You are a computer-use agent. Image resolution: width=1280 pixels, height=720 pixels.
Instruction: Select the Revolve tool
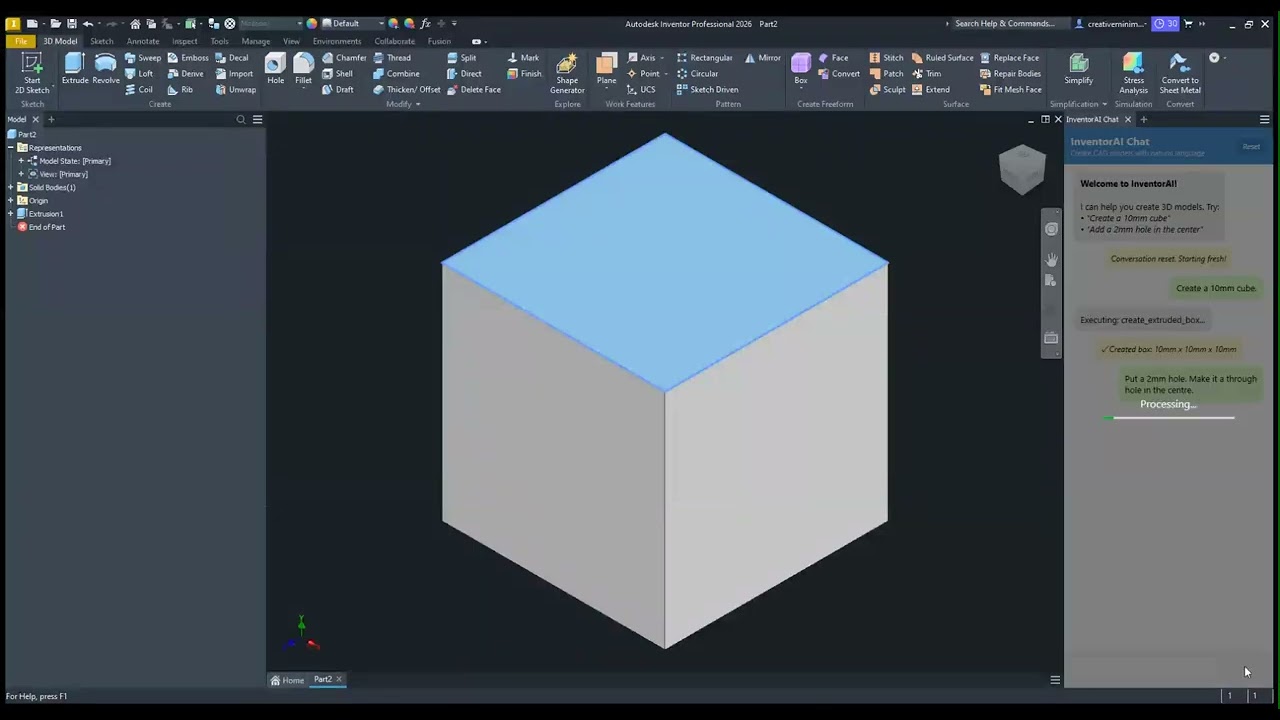[x=105, y=70]
